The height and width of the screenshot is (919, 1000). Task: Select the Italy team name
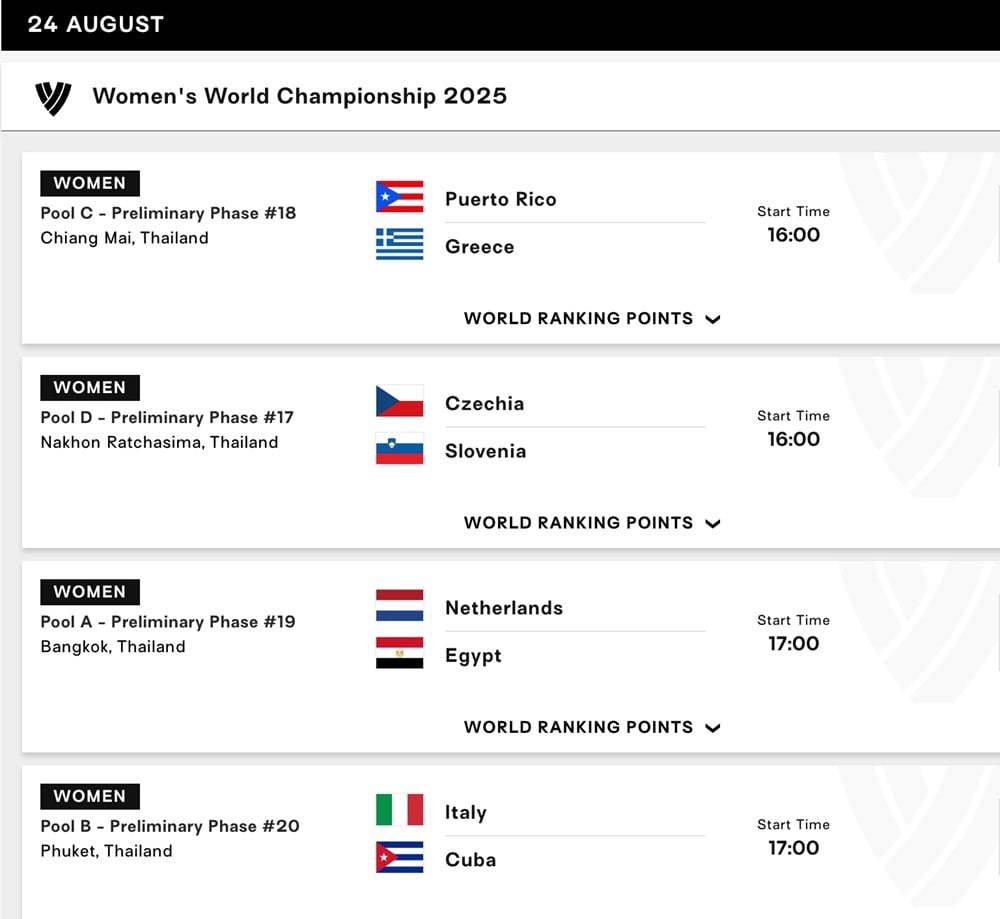466,812
